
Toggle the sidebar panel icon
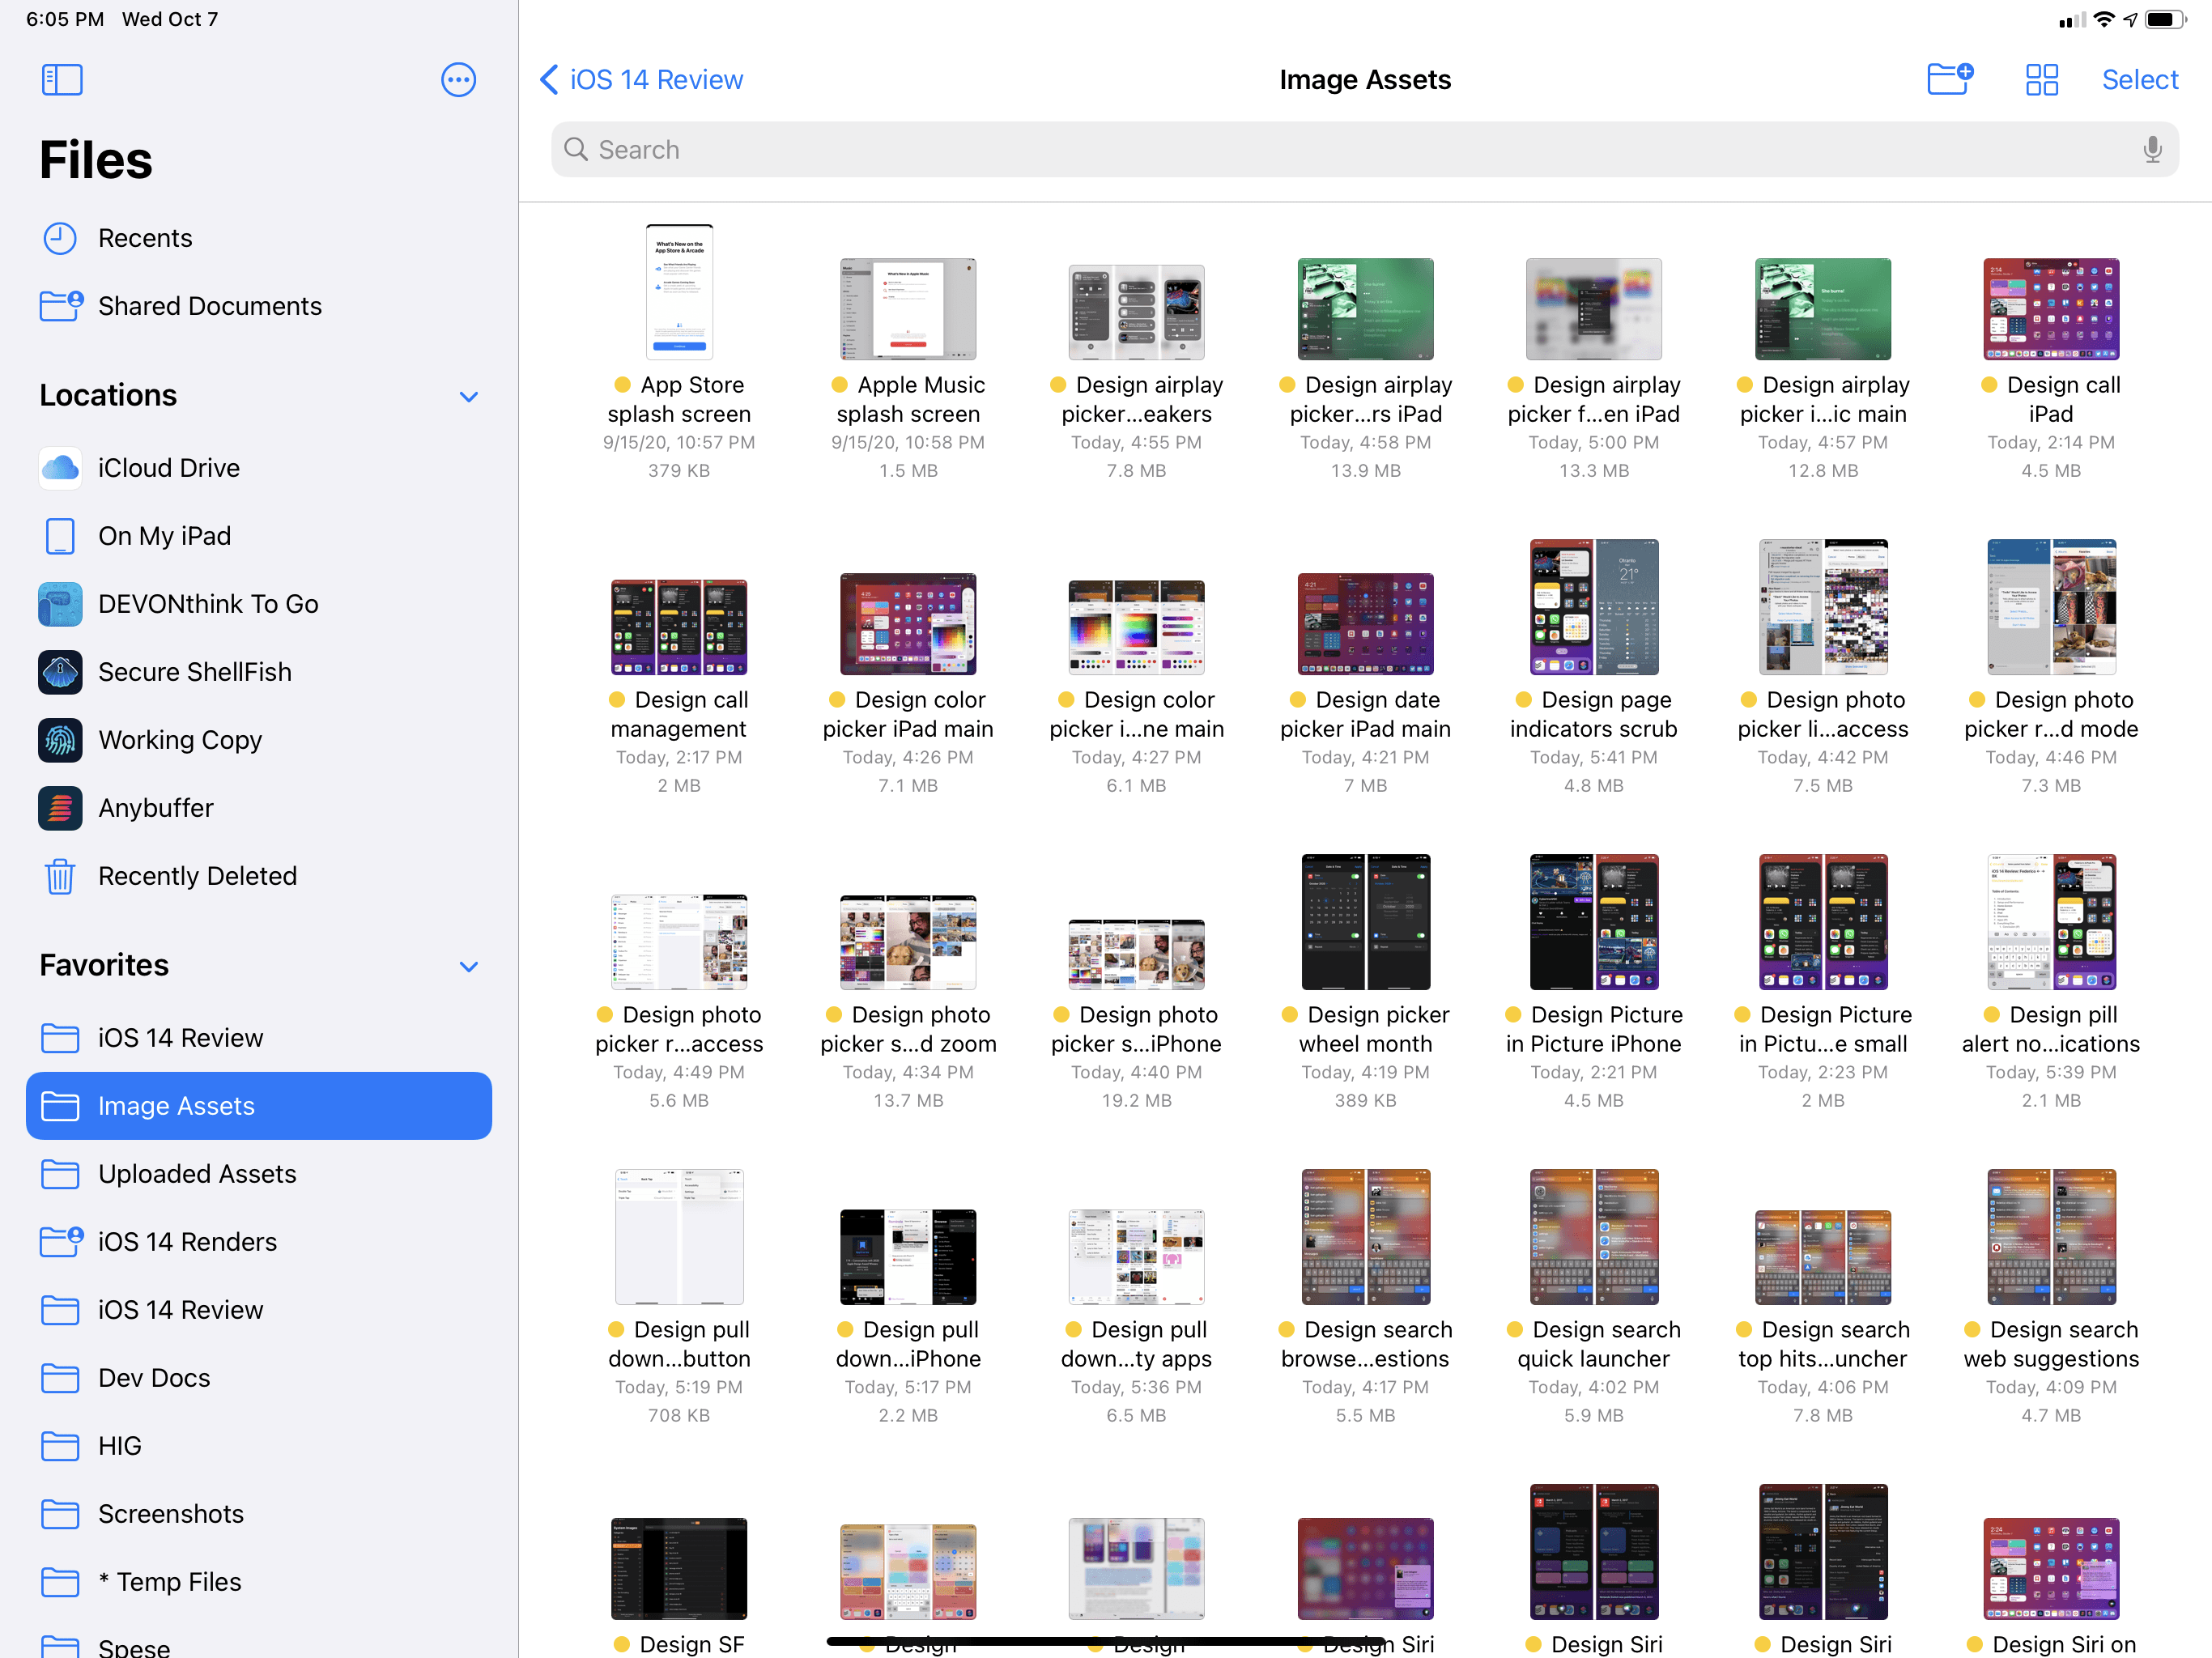coord(62,80)
